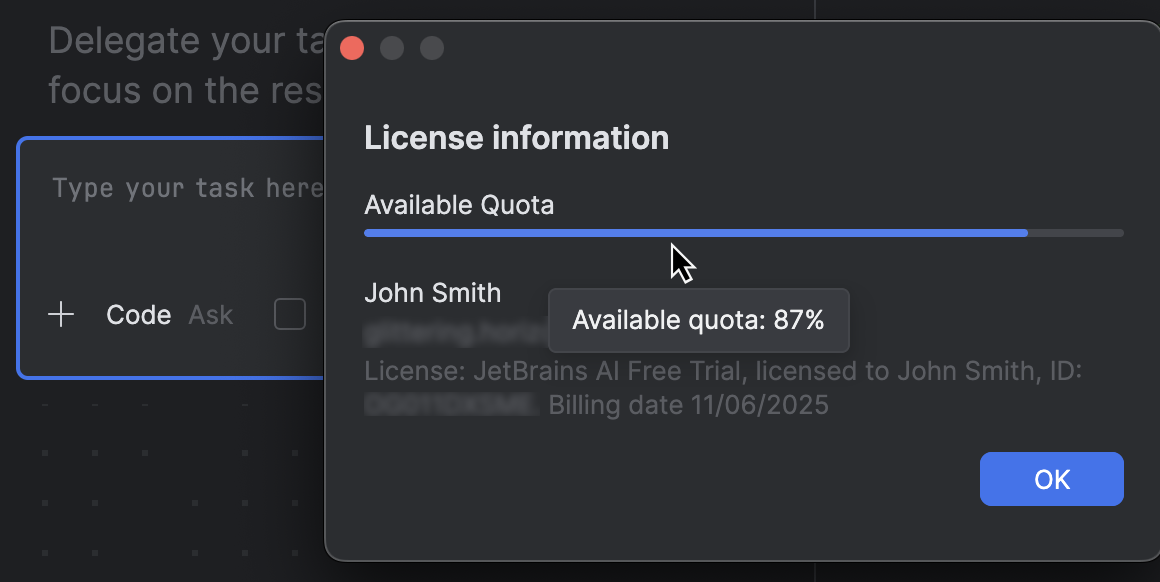
Task: Switch to Ask mode
Action: pyautogui.click(x=211, y=314)
